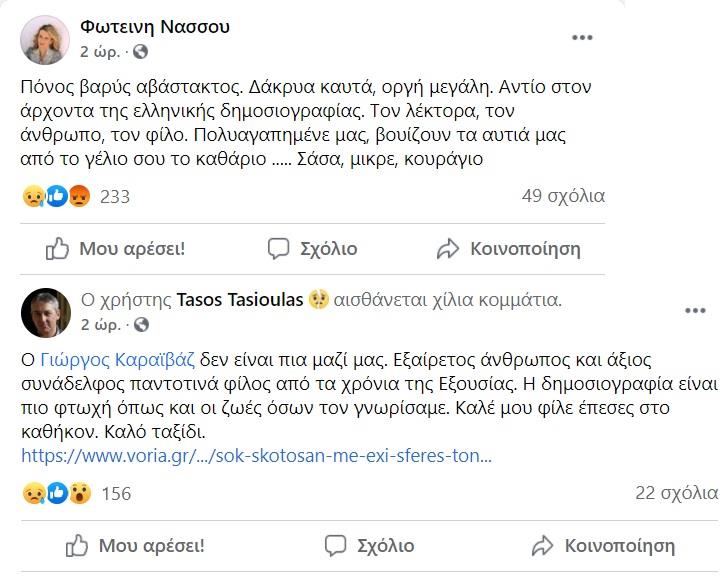Like the first post with Μου αρέσει!

pos(116,248)
